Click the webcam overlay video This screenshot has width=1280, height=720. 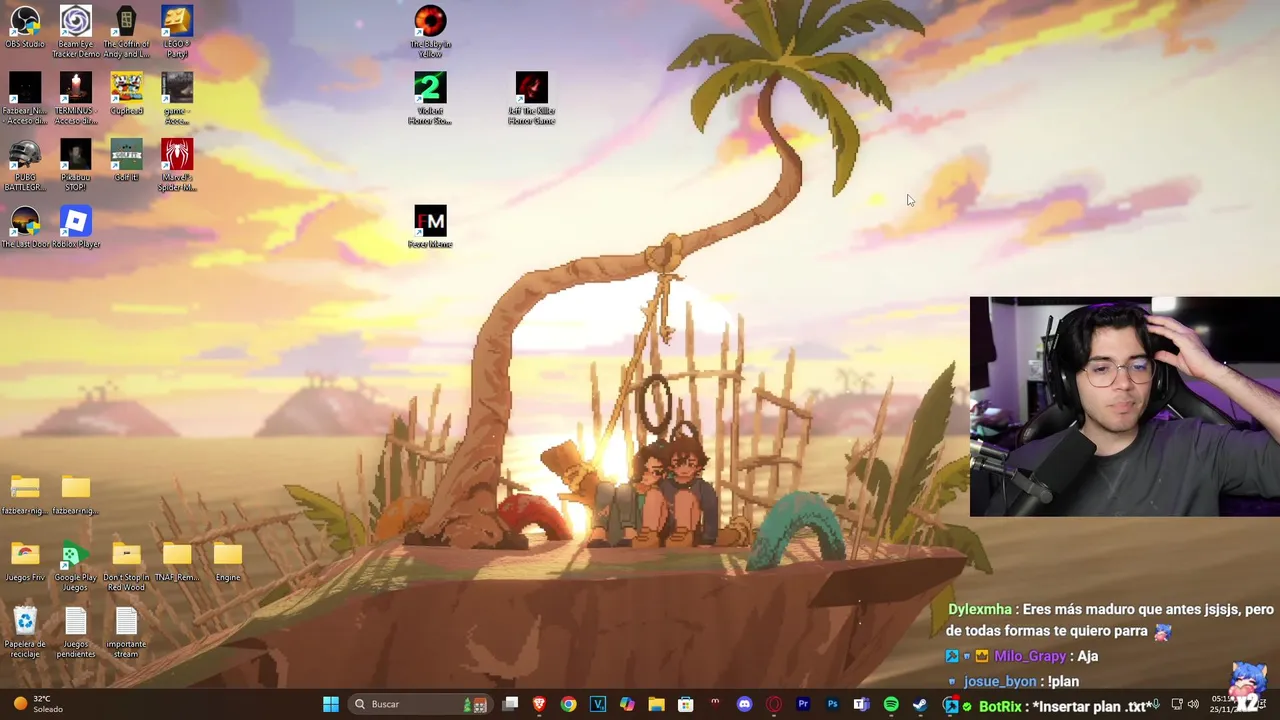(x=1124, y=406)
